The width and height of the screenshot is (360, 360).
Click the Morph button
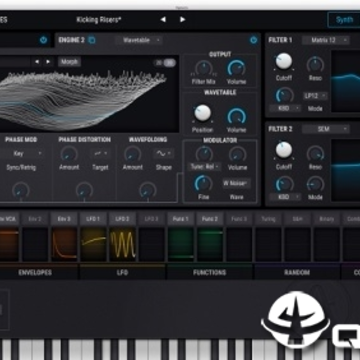tap(69, 62)
